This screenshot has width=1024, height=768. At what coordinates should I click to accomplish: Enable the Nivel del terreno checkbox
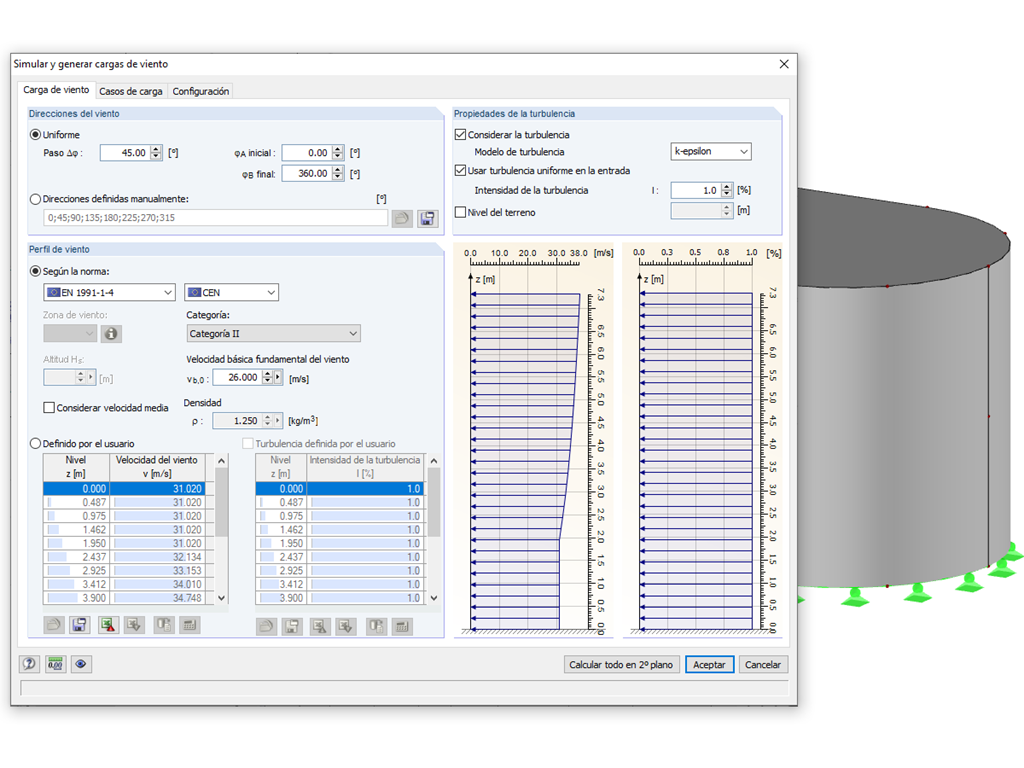coord(460,210)
